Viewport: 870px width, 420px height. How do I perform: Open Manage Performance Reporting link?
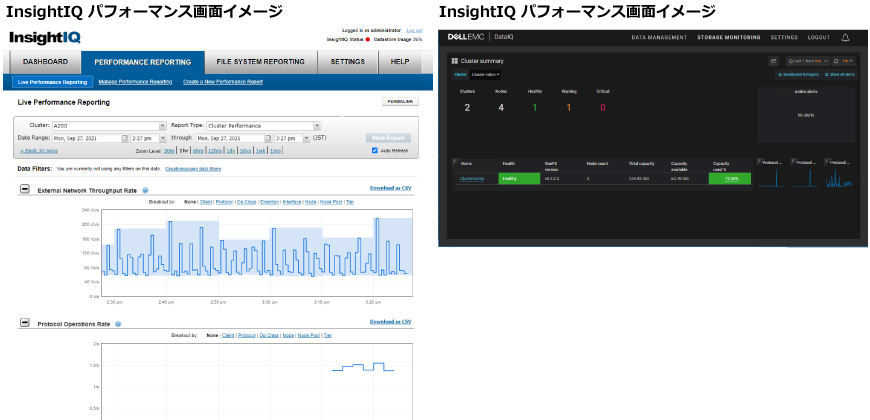(135, 82)
